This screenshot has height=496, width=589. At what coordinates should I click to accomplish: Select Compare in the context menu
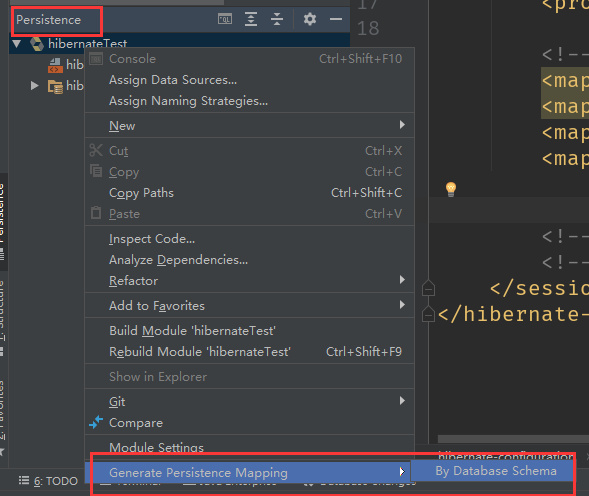[250, 423]
